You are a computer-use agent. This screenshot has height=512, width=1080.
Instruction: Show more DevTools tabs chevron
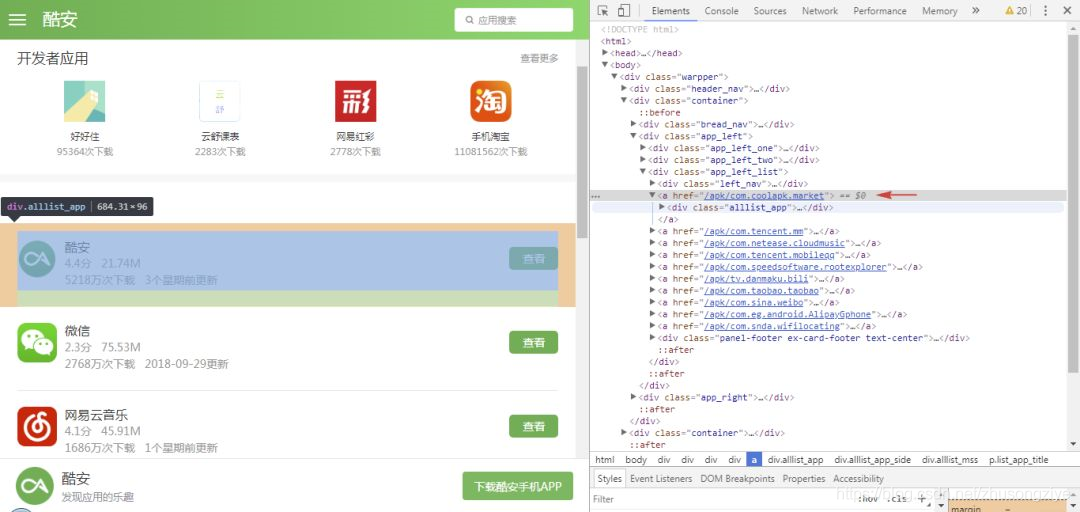pos(975,10)
